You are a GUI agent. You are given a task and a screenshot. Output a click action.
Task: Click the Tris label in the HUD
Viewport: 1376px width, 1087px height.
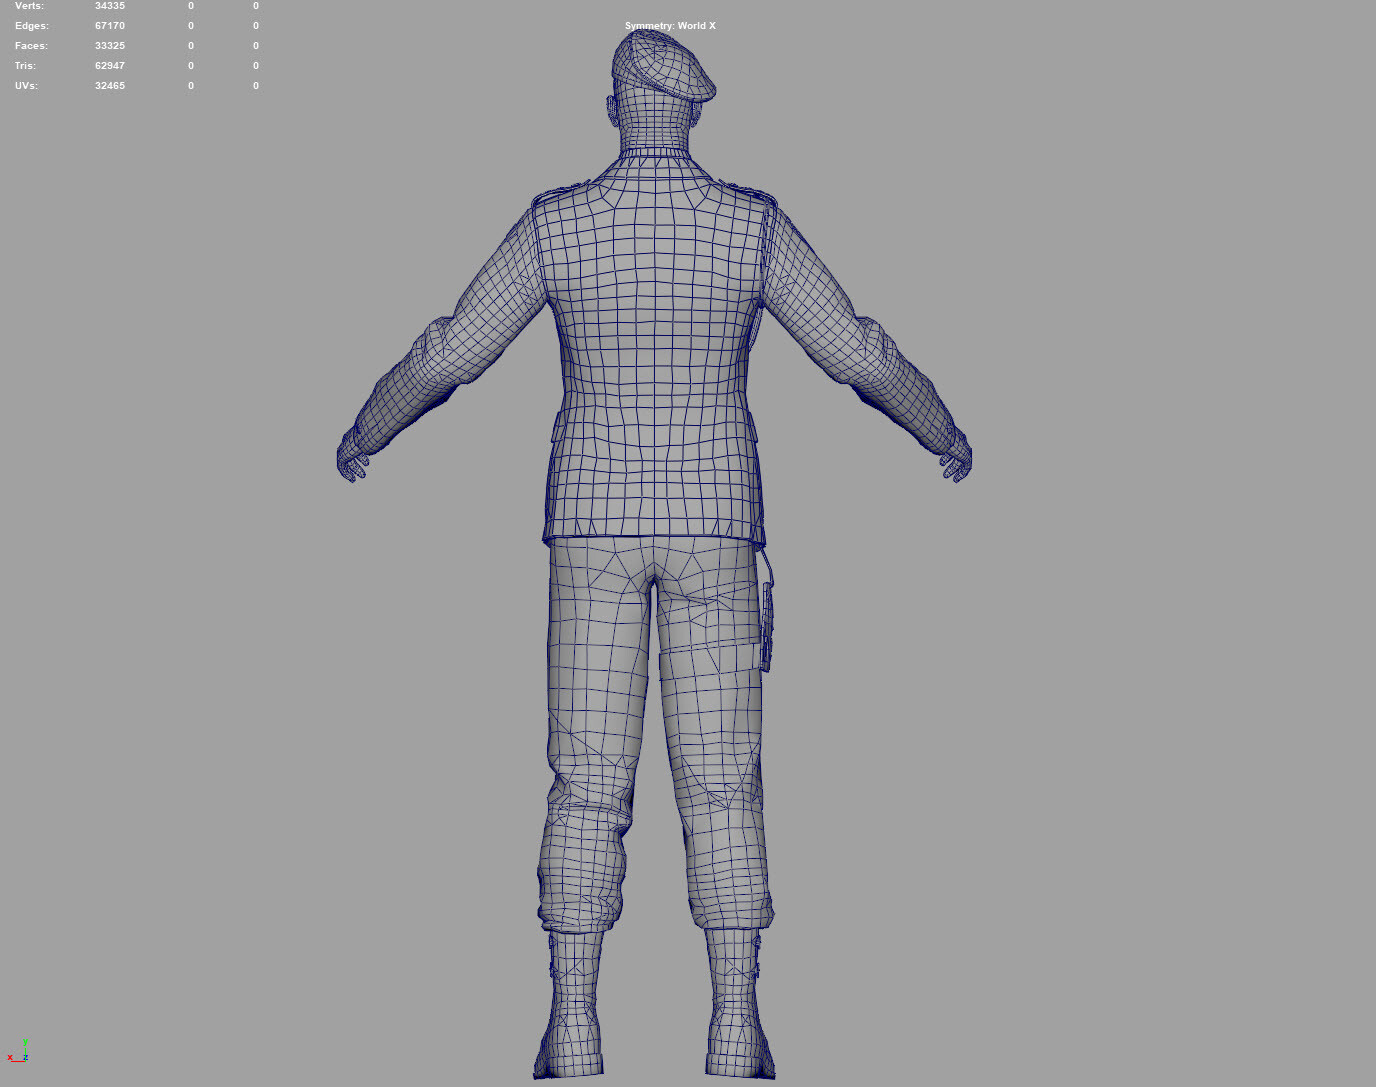pyautogui.click(x=24, y=65)
